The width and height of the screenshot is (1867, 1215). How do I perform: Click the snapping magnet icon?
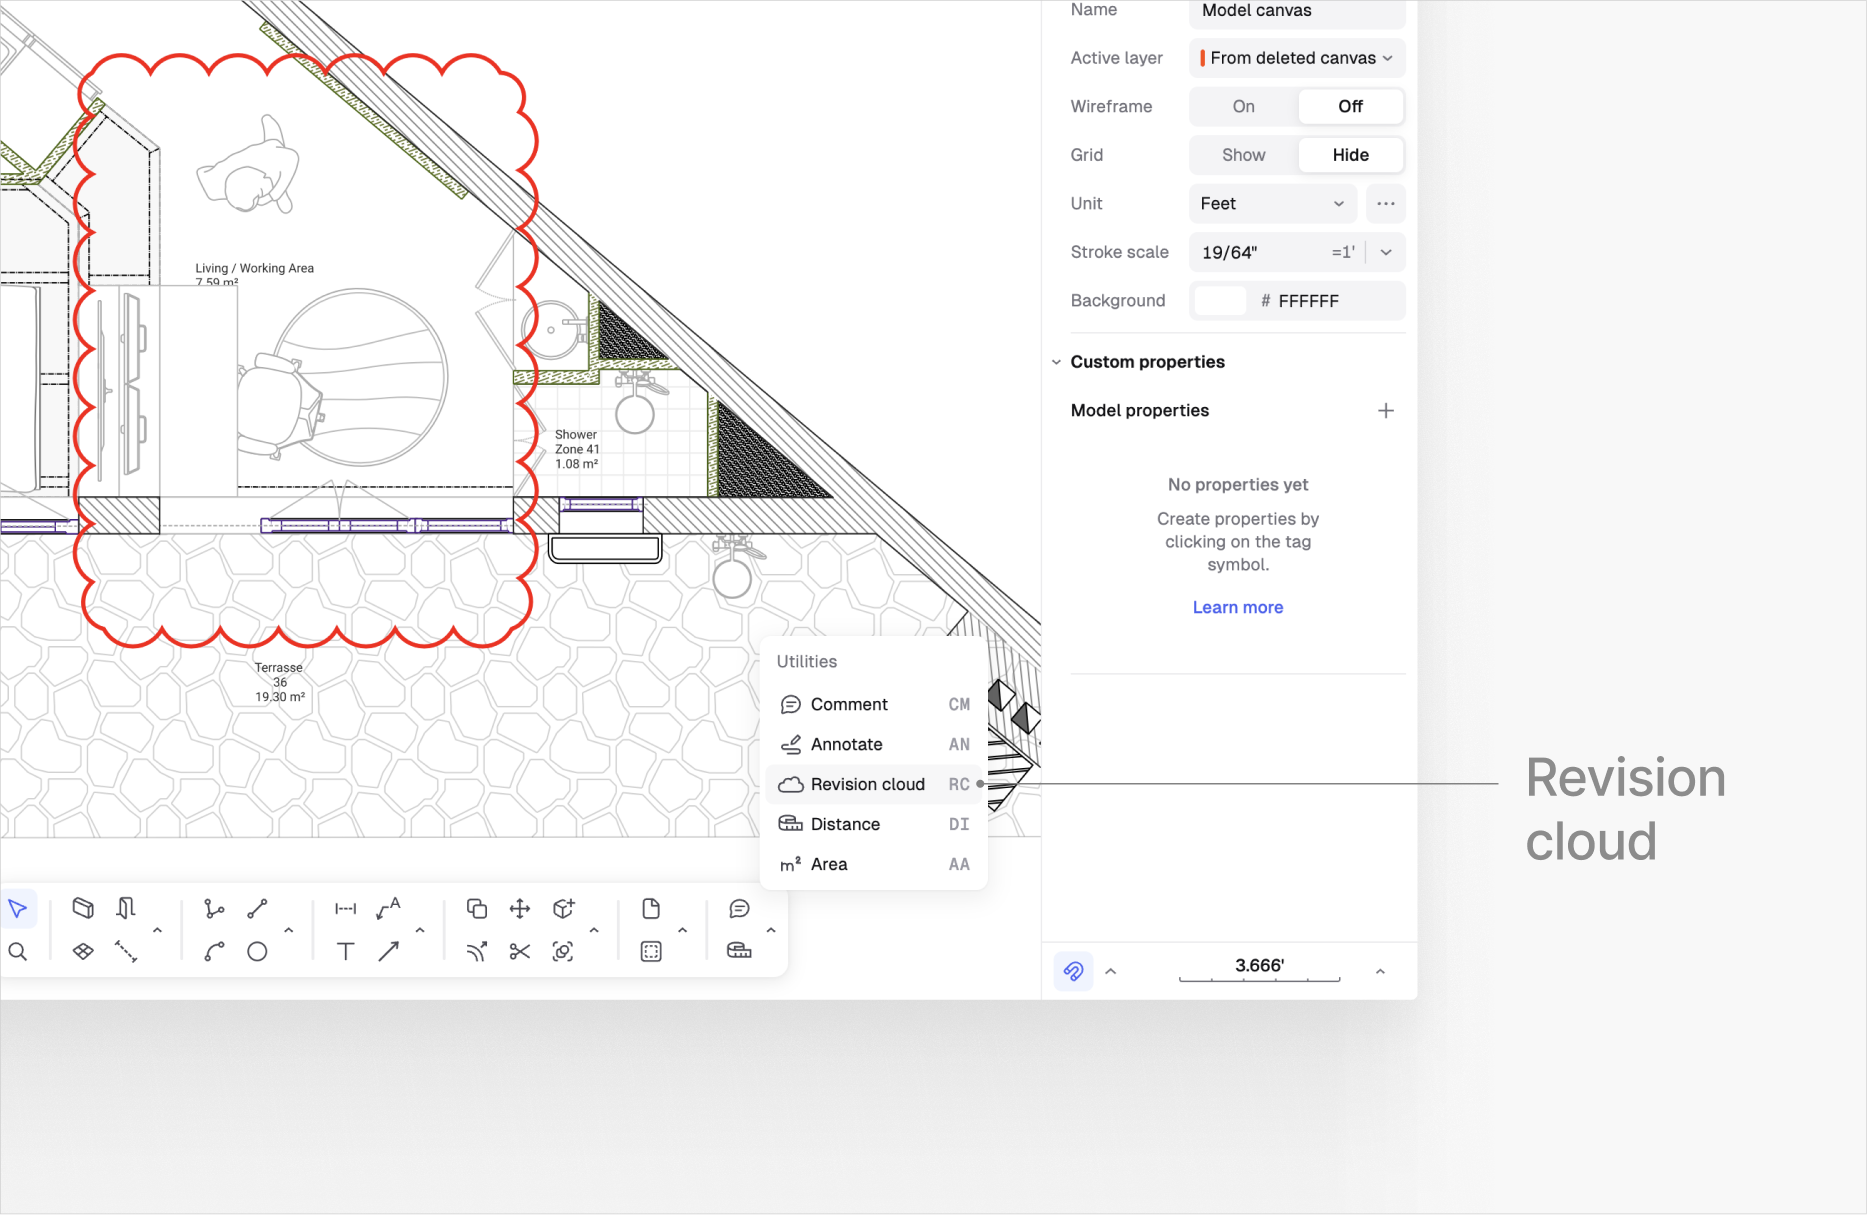[x=1073, y=971]
